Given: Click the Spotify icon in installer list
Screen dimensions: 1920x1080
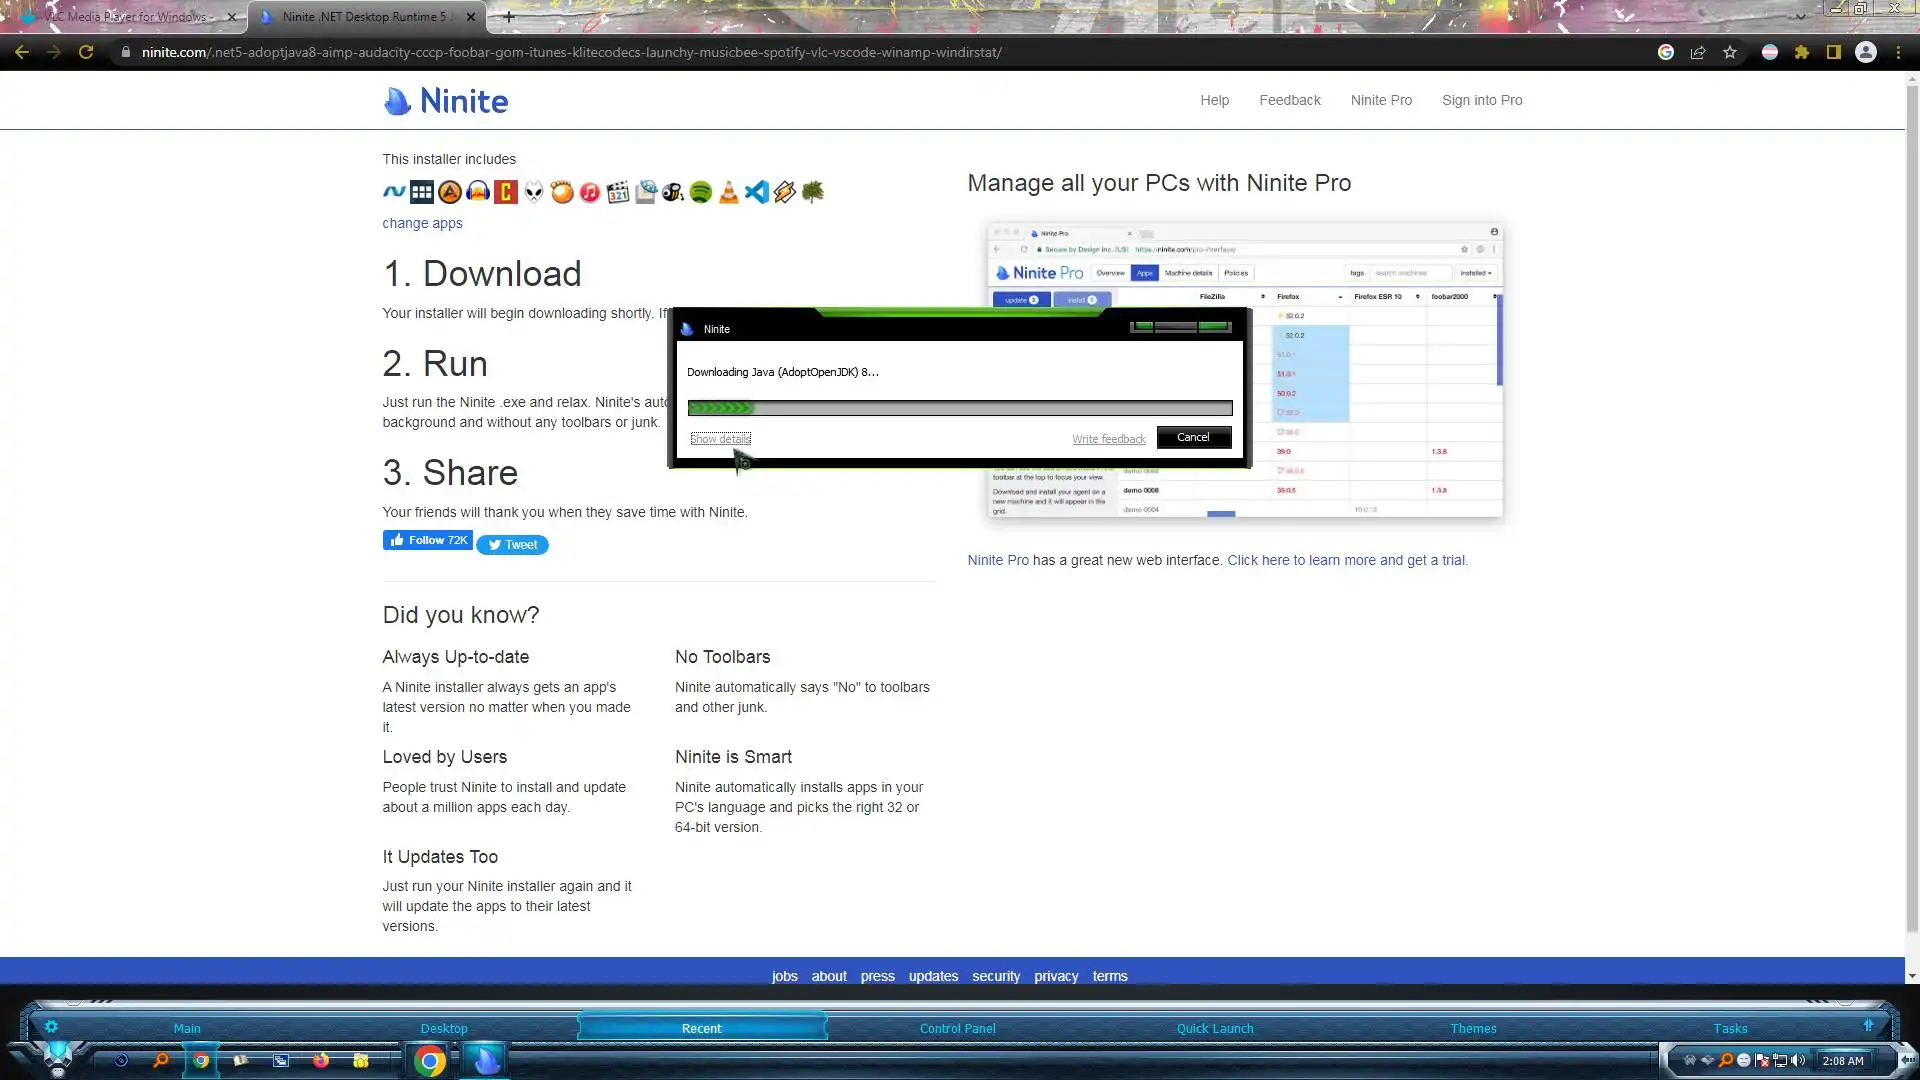Looking at the screenshot, I should tap(701, 192).
